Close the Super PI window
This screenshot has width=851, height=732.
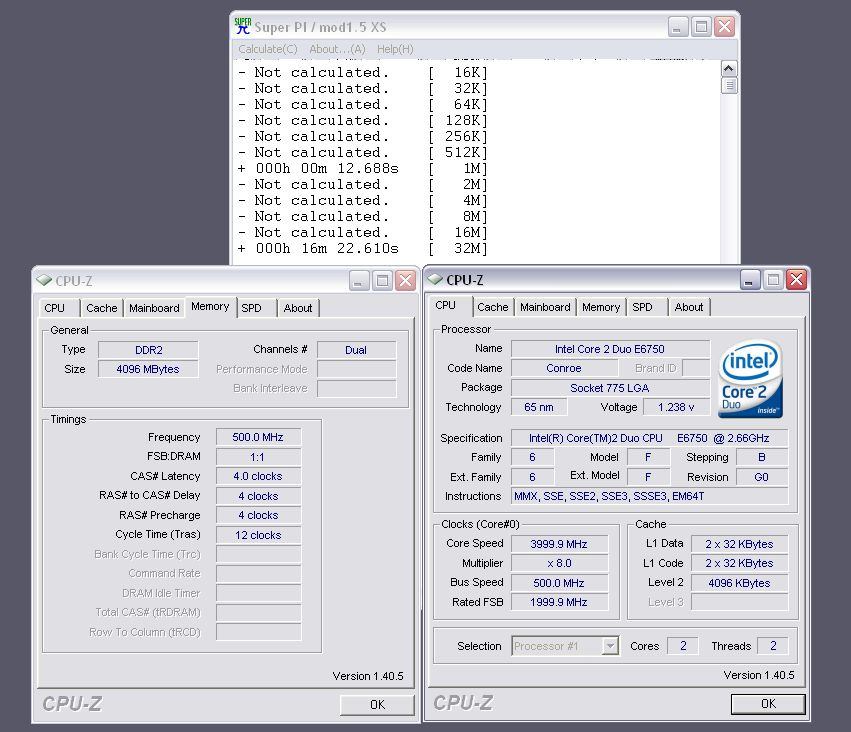click(725, 27)
